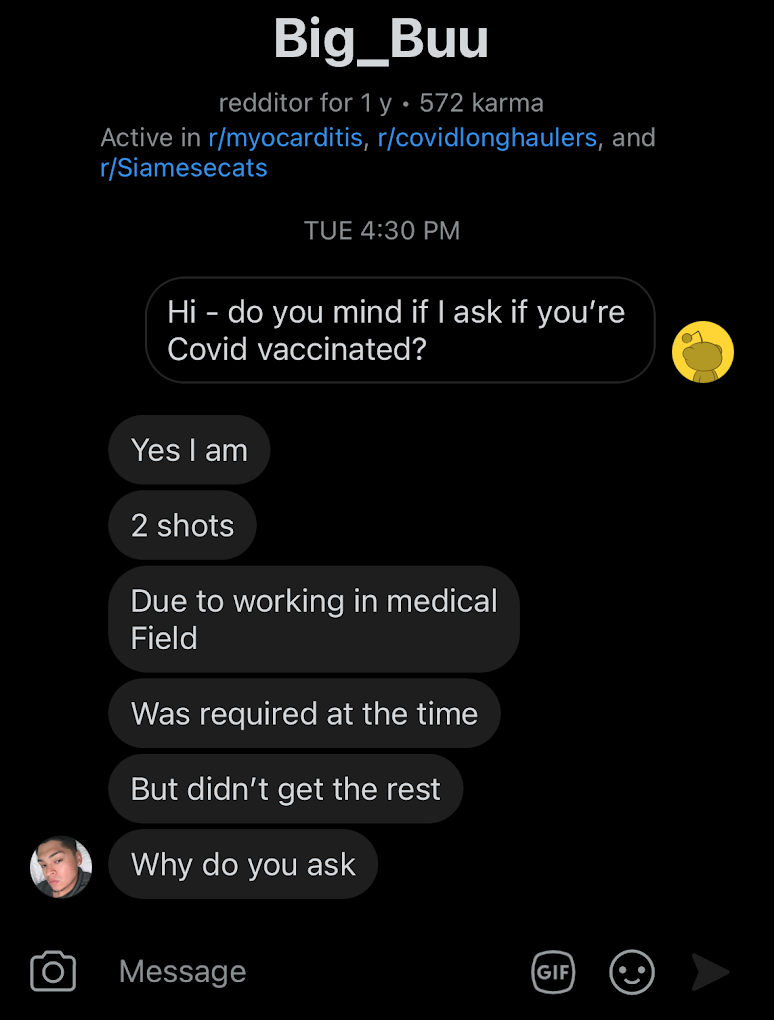Tap the camera icon to attach a photo
774x1020 pixels.
[53, 971]
